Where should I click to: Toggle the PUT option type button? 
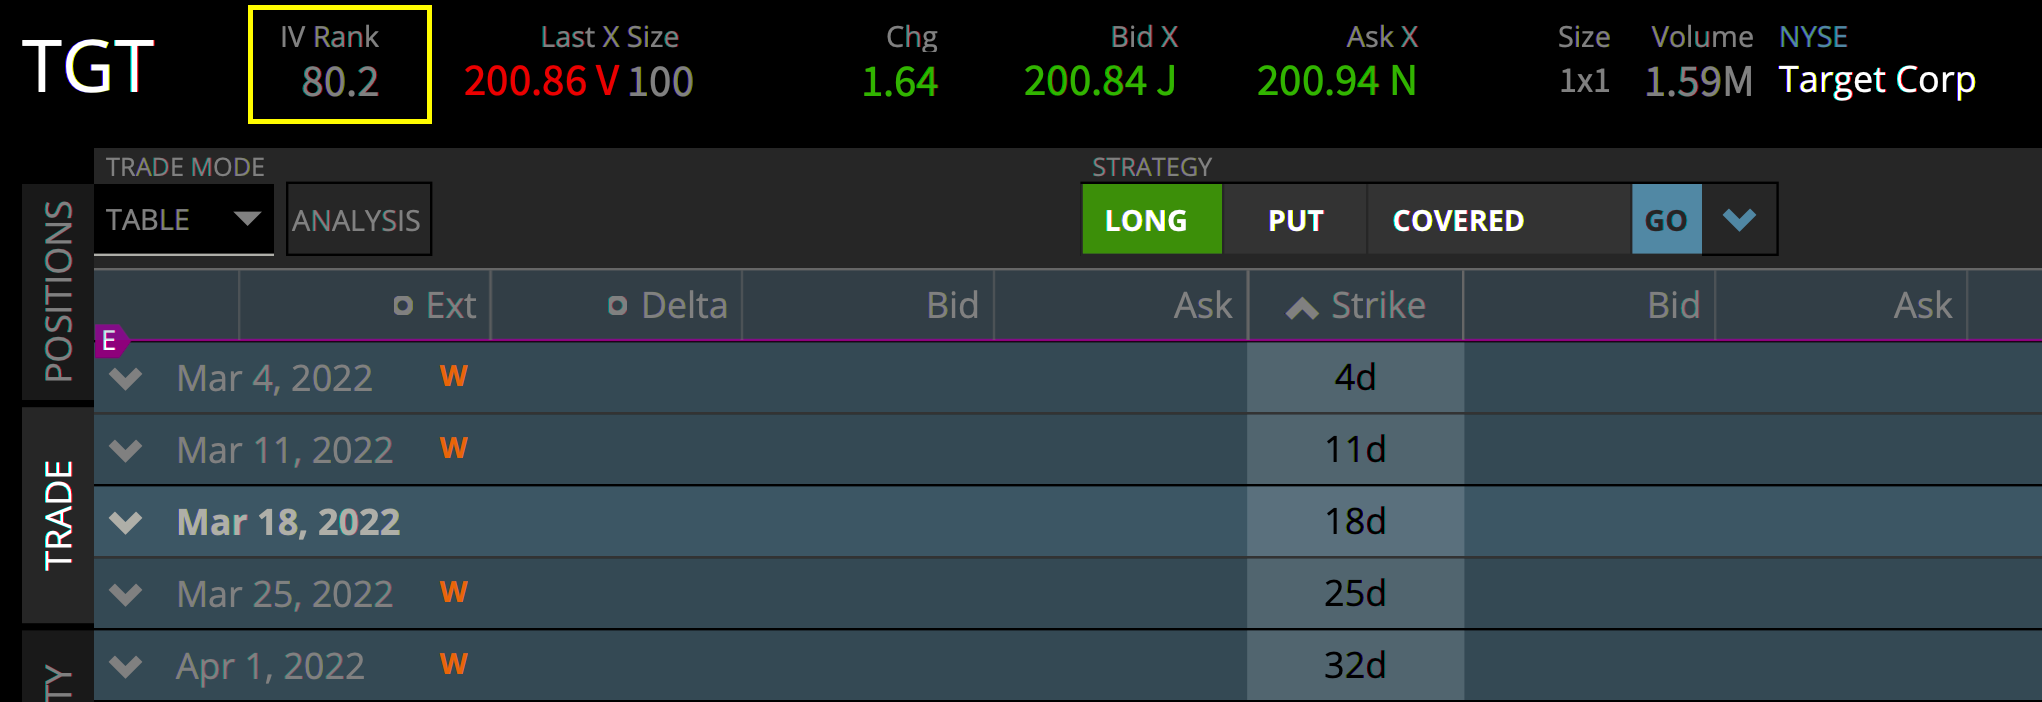(x=1295, y=220)
